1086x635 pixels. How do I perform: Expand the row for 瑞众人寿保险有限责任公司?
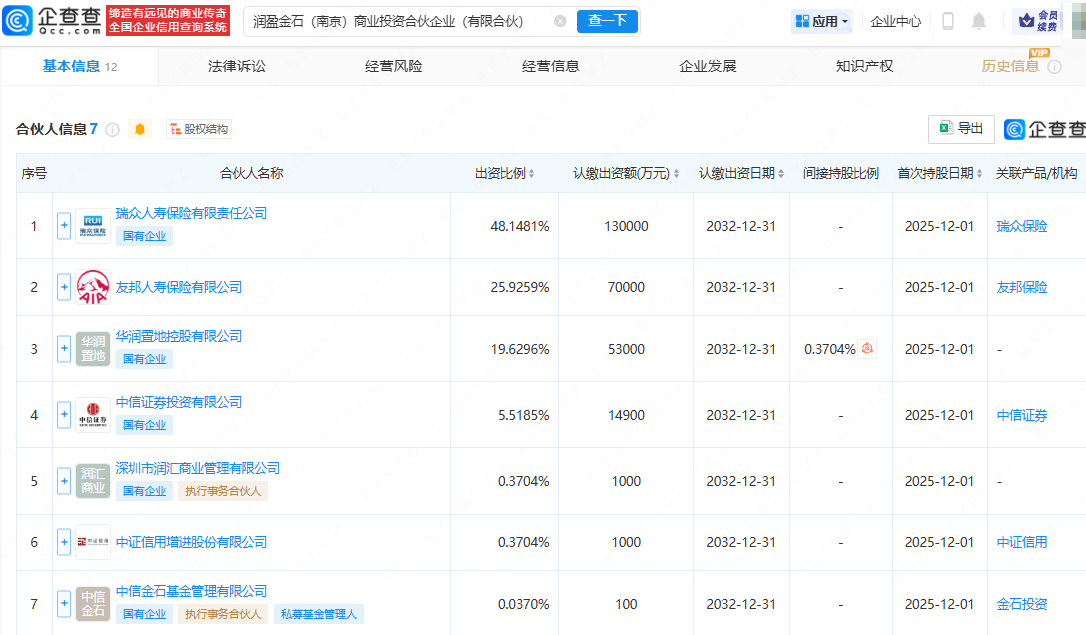pos(64,226)
